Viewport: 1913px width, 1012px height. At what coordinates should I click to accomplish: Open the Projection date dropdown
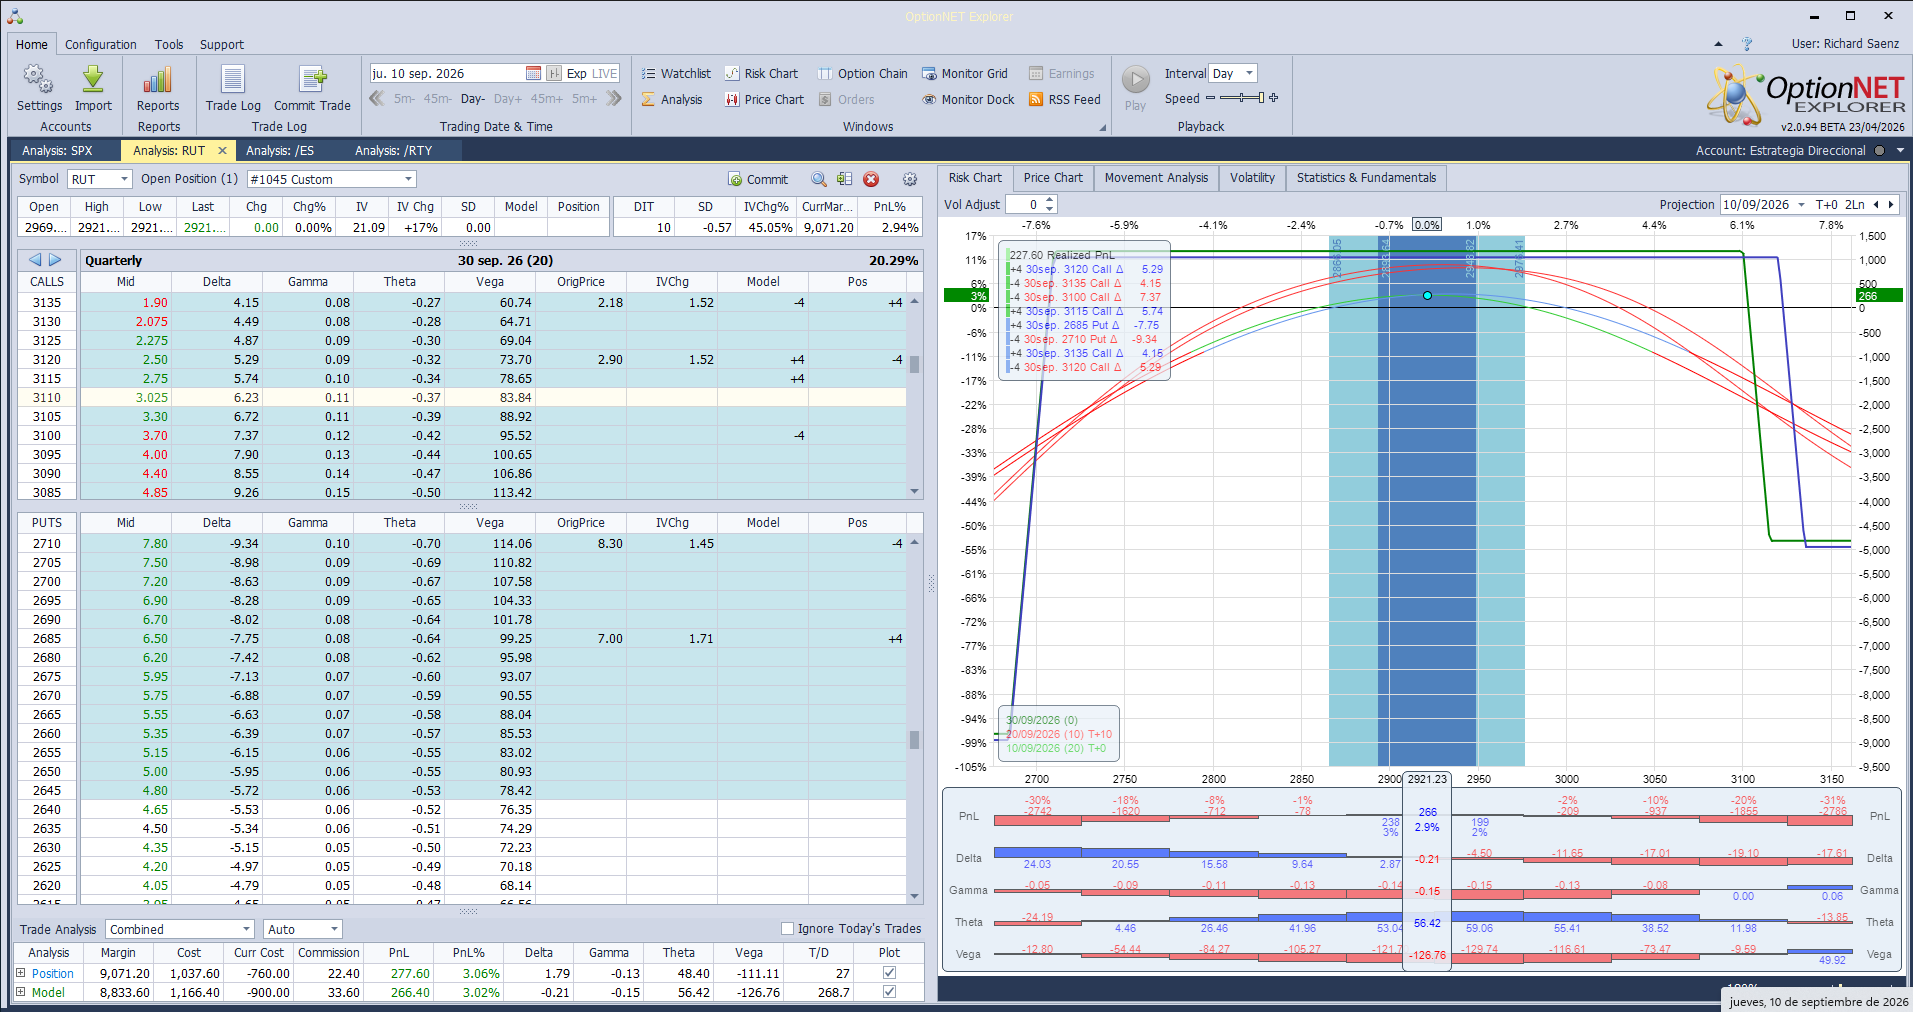click(1801, 204)
